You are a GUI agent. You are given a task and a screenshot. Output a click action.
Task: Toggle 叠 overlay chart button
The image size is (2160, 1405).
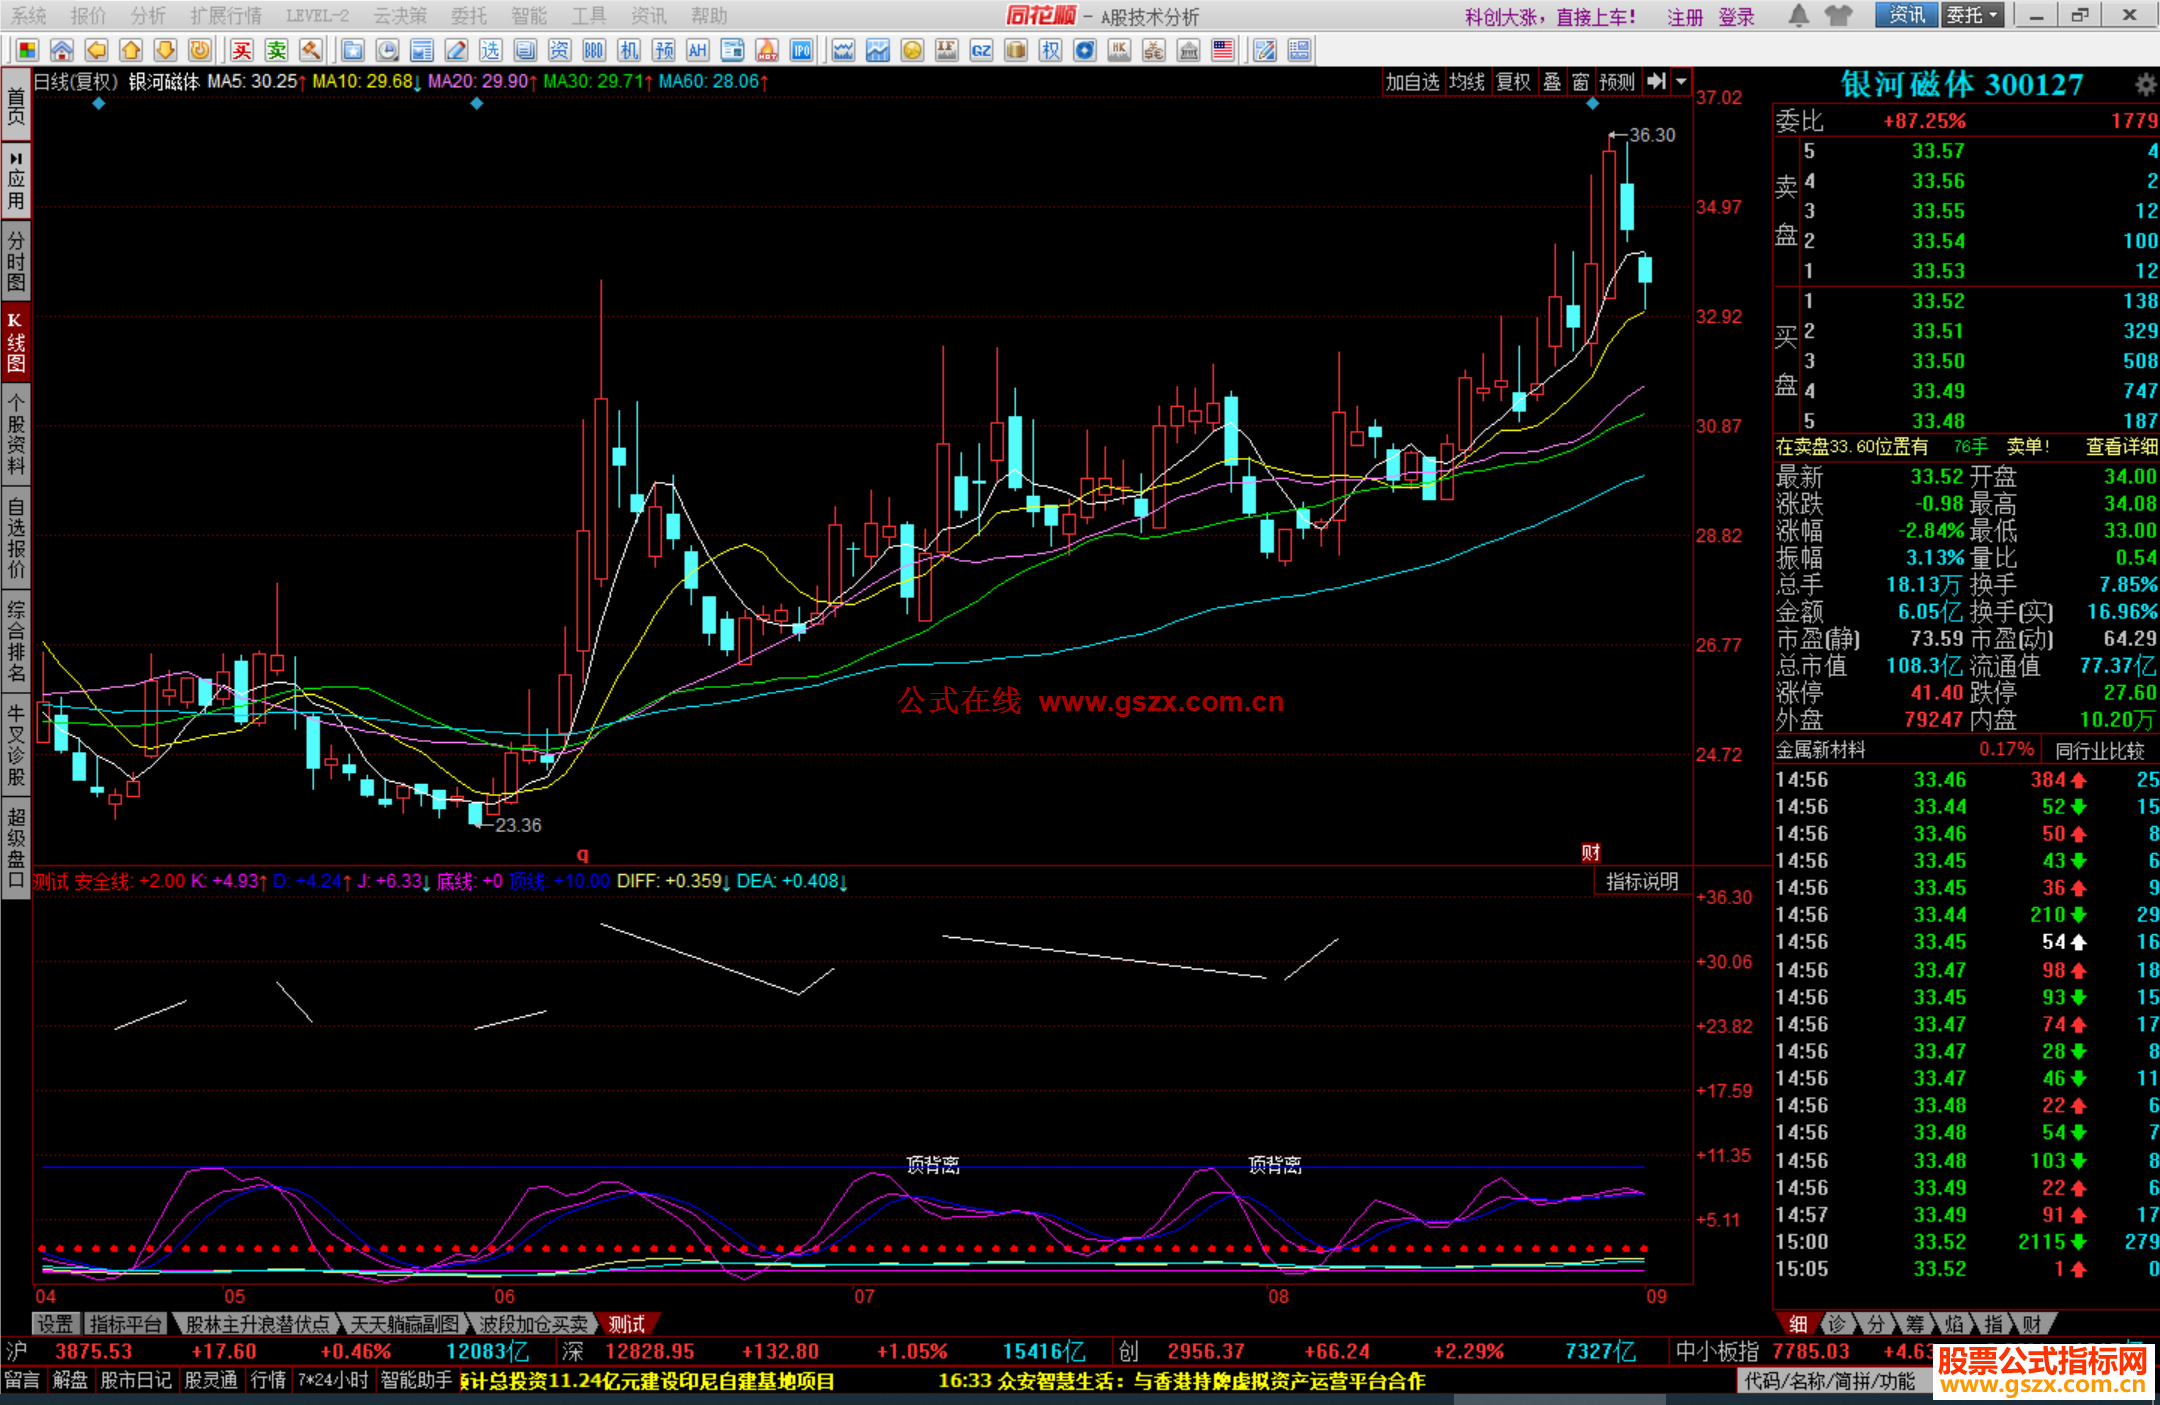[x=1552, y=82]
